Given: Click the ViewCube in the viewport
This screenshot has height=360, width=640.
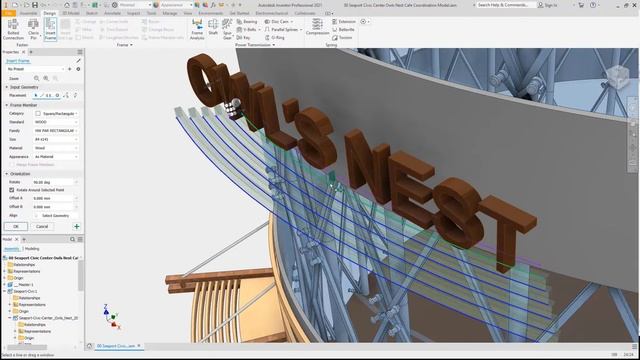Looking at the screenshot, I should pos(618,77).
